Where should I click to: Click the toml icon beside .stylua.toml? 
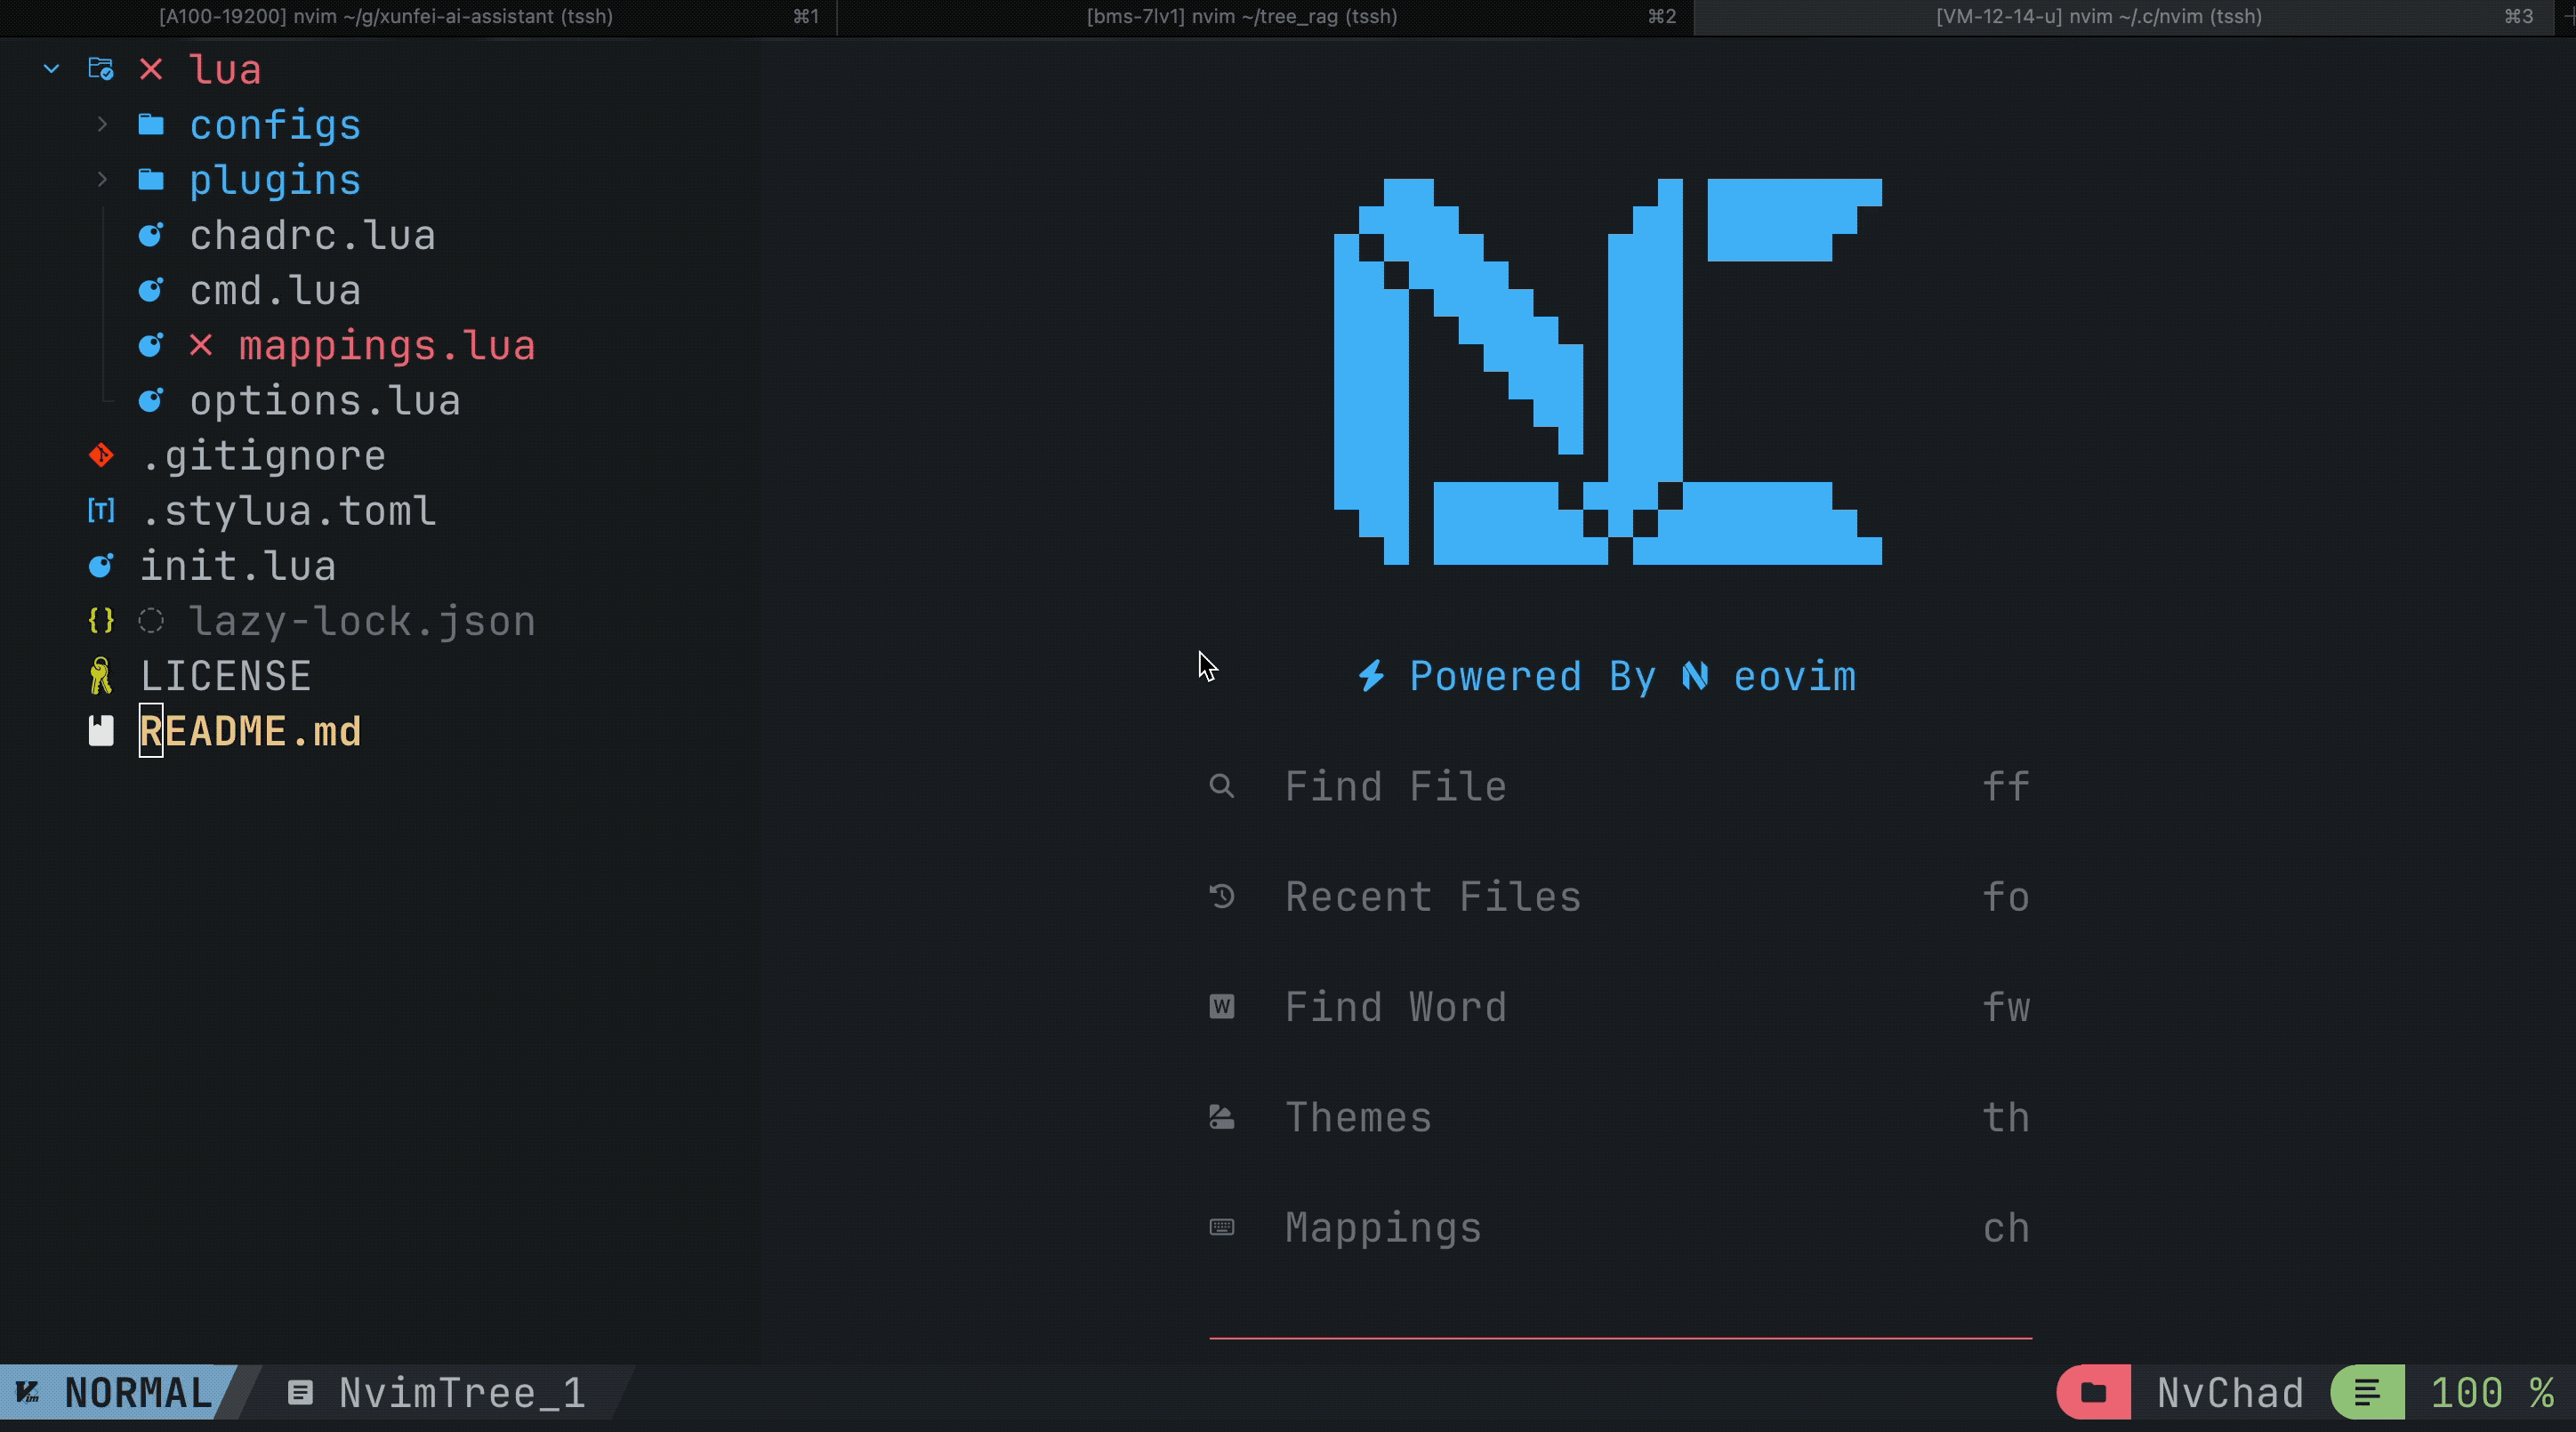(101, 511)
